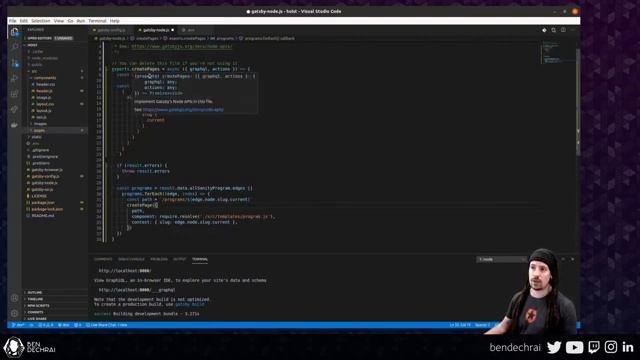Open README.md in the explorer tree
The image size is (640, 360).
[42, 216]
